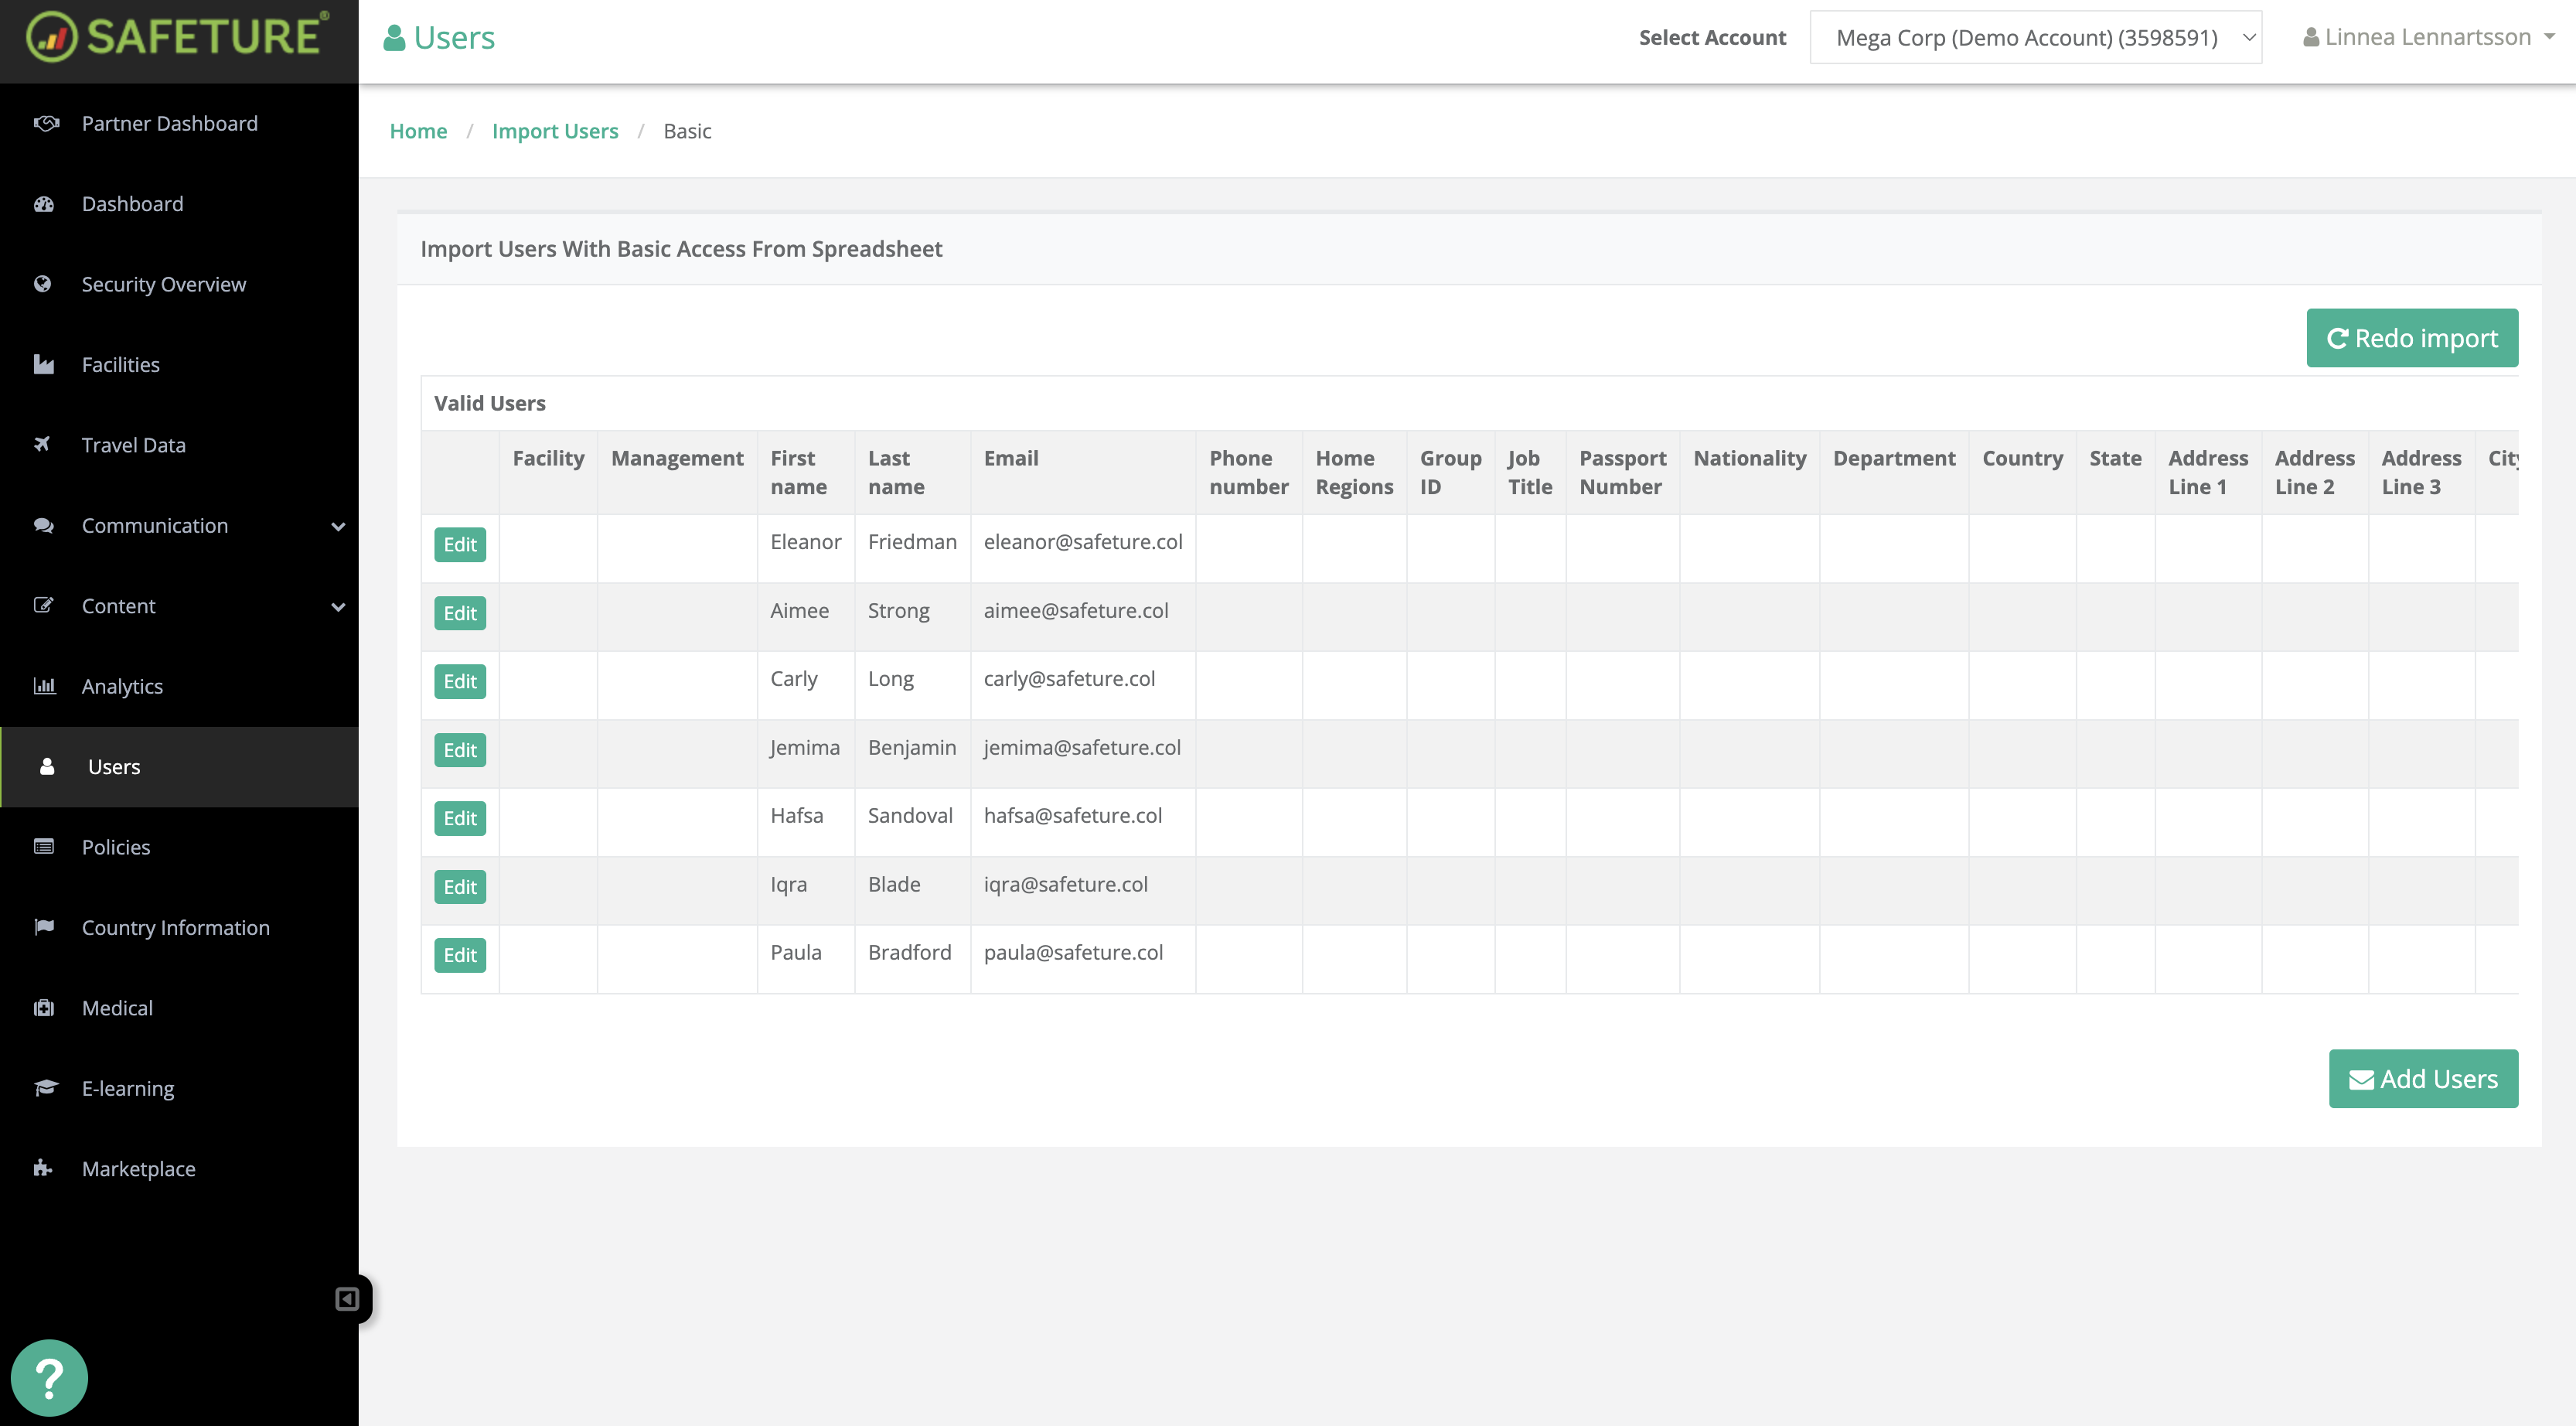Open the Linnea Lennartsson user menu

[x=2428, y=38]
